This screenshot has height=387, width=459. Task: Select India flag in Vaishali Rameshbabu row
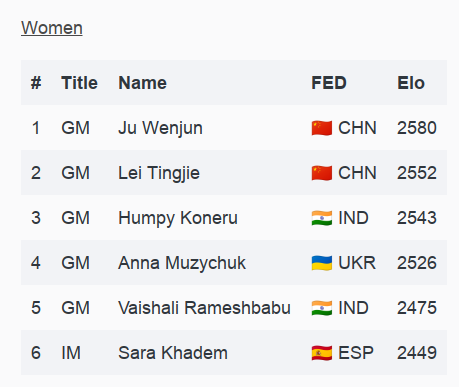pyautogui.click(x=322, y=308)
